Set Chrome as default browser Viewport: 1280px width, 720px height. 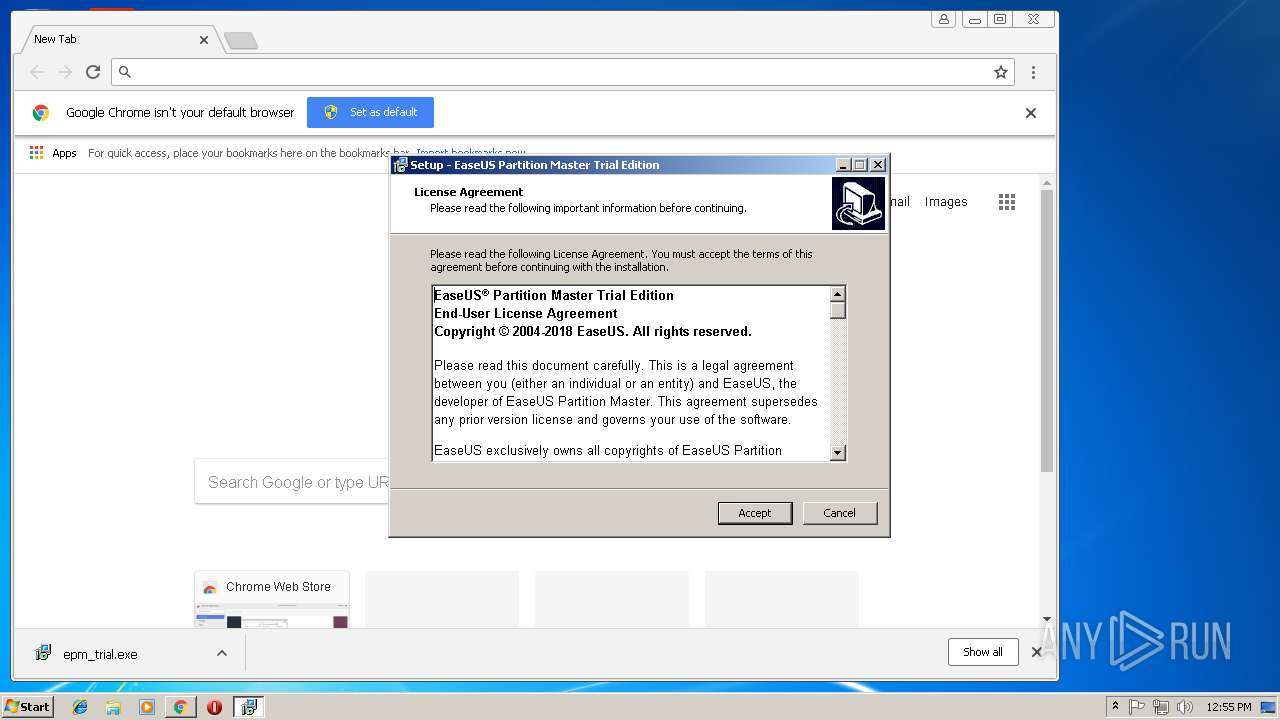(370, 112)
